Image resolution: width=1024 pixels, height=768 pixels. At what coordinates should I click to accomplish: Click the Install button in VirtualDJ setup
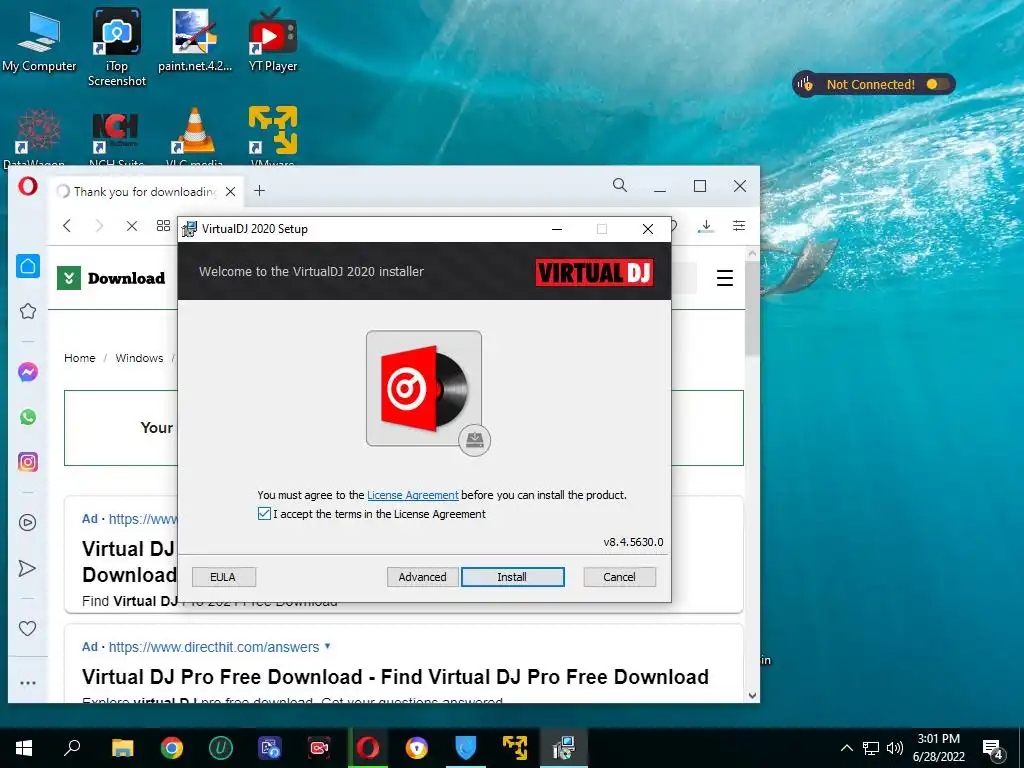(x=513, y=577)
